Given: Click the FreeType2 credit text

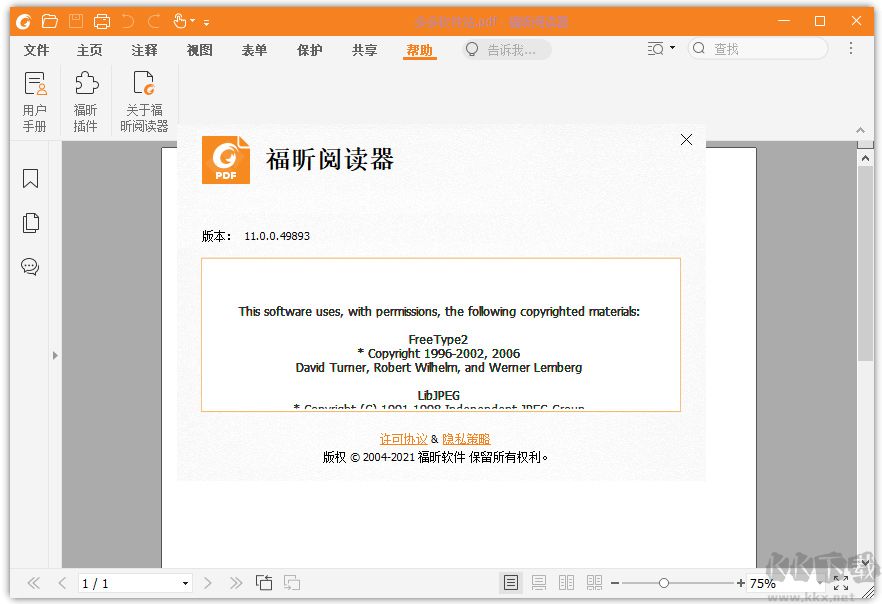Looking at the screenshot, I should (x=438, y=340).
